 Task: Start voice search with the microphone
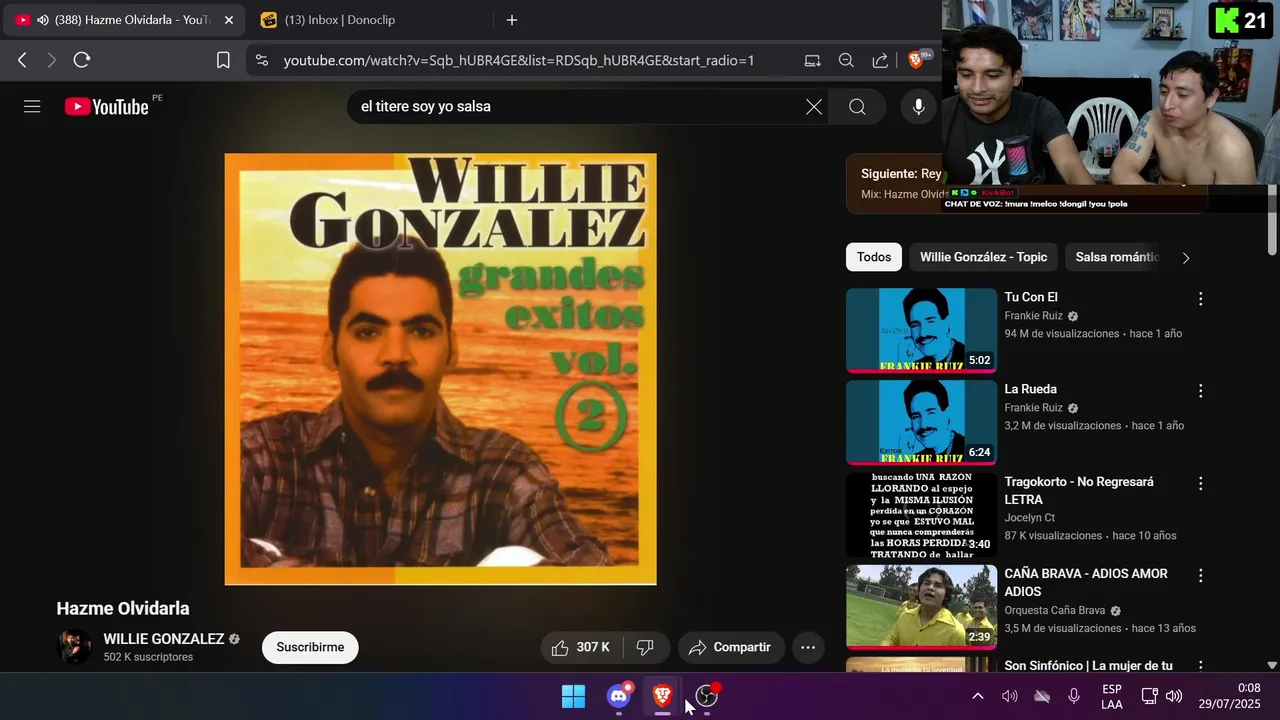coord(918,107)
